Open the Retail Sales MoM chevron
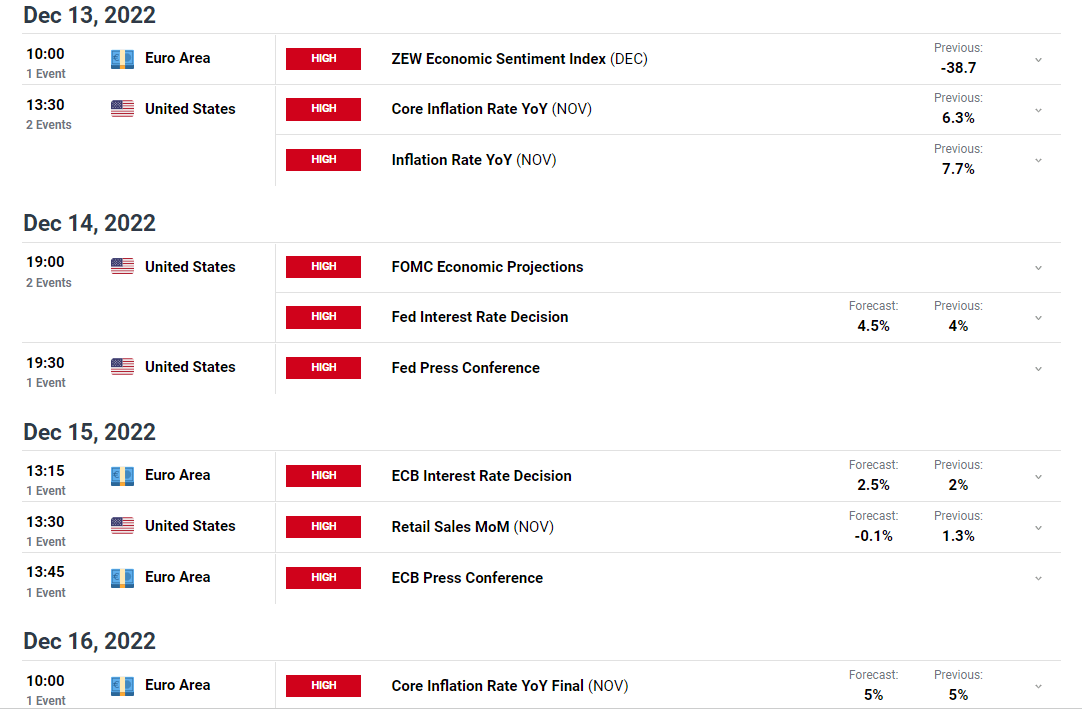This screenshot has height=710, width=1082. pos(1038,529)
